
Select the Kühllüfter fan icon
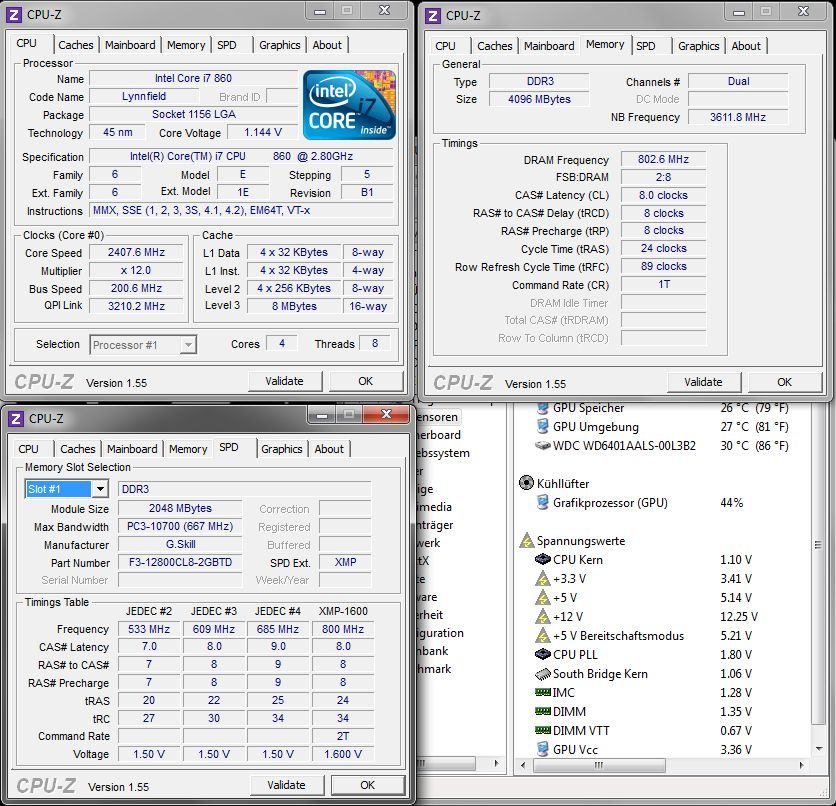point(526,483)
